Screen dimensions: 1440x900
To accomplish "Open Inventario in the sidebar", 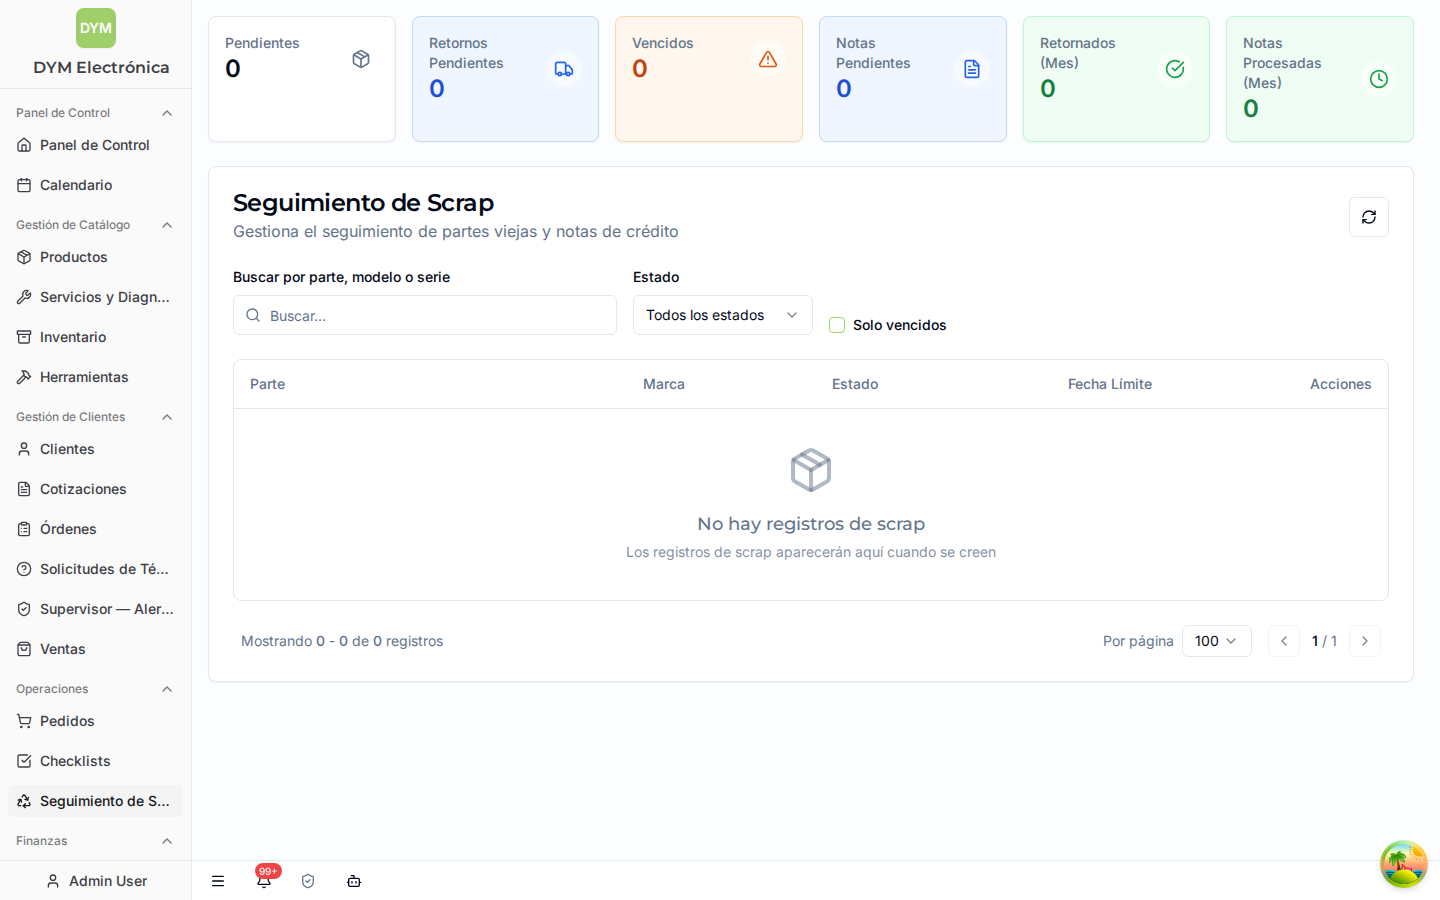I will coord(95,337).
